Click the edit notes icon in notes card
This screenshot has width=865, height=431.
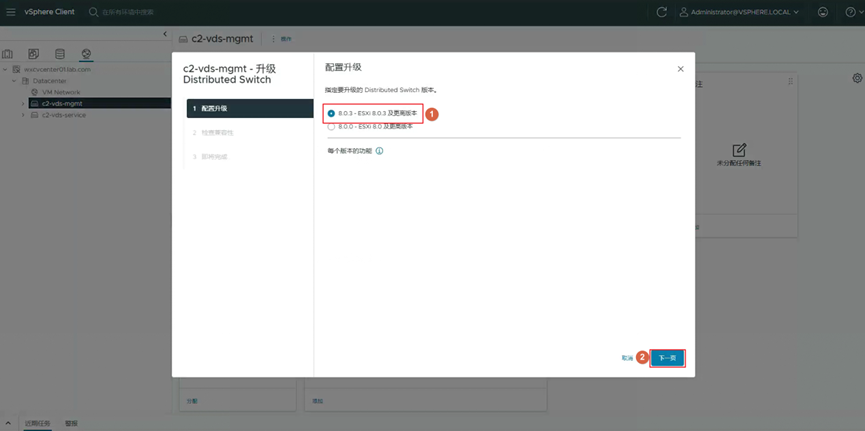coord(739,150)
